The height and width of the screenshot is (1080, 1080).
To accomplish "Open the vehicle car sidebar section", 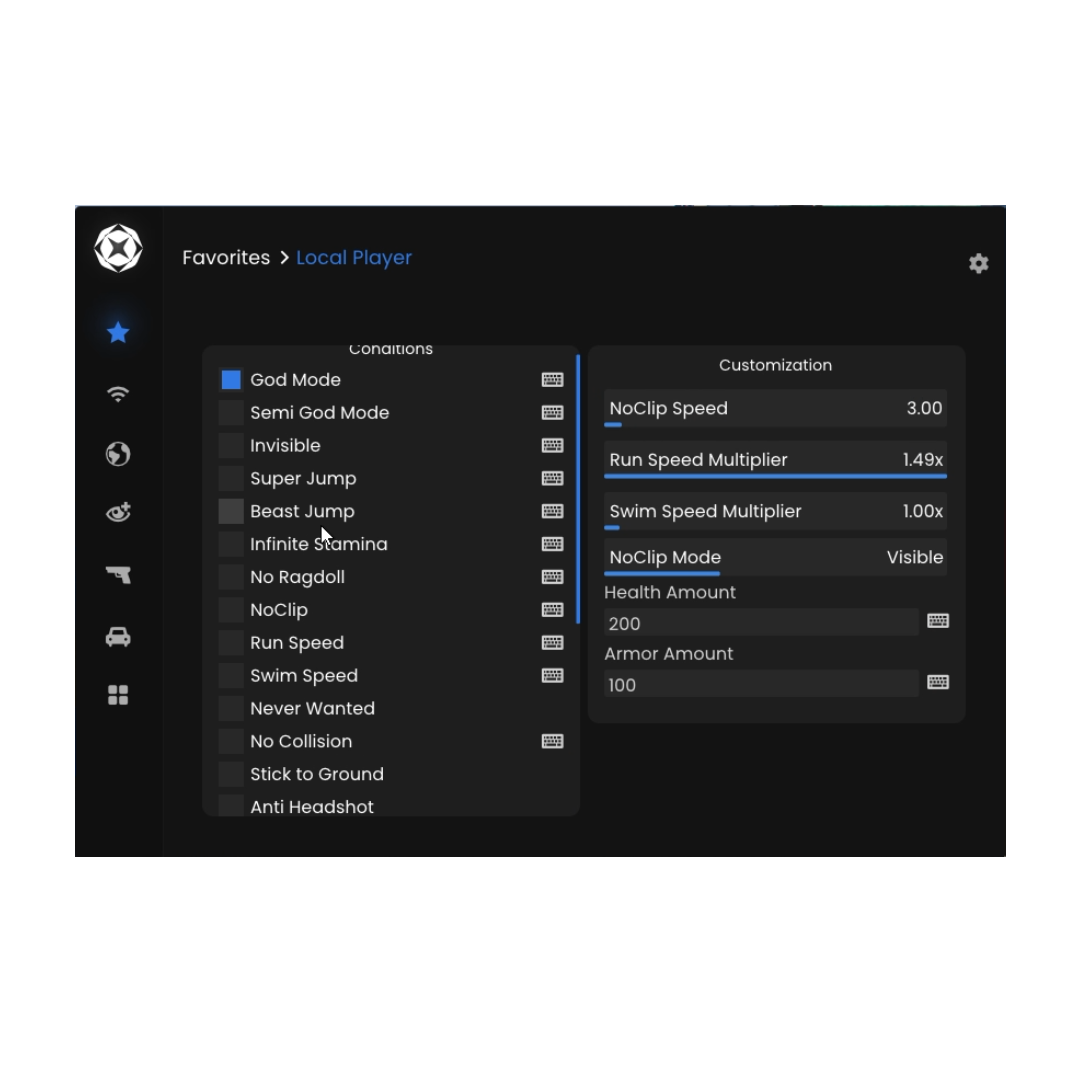I will click(x=118, y=637).
